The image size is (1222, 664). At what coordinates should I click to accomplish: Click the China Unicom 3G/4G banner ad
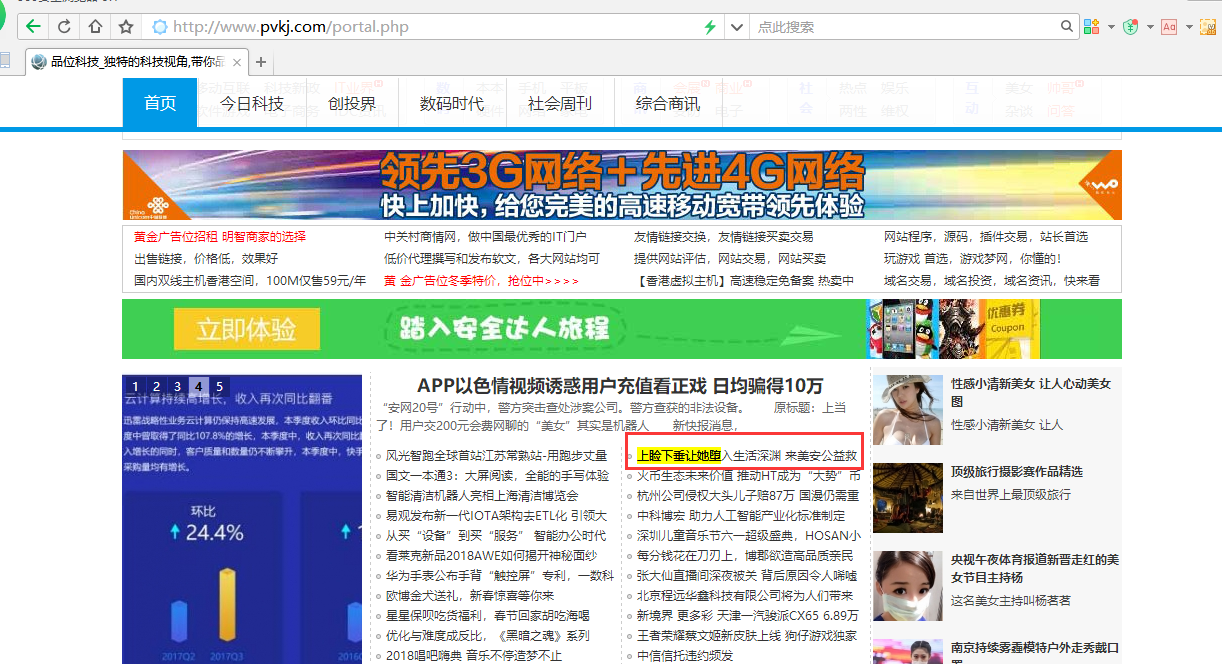(622, 185)
